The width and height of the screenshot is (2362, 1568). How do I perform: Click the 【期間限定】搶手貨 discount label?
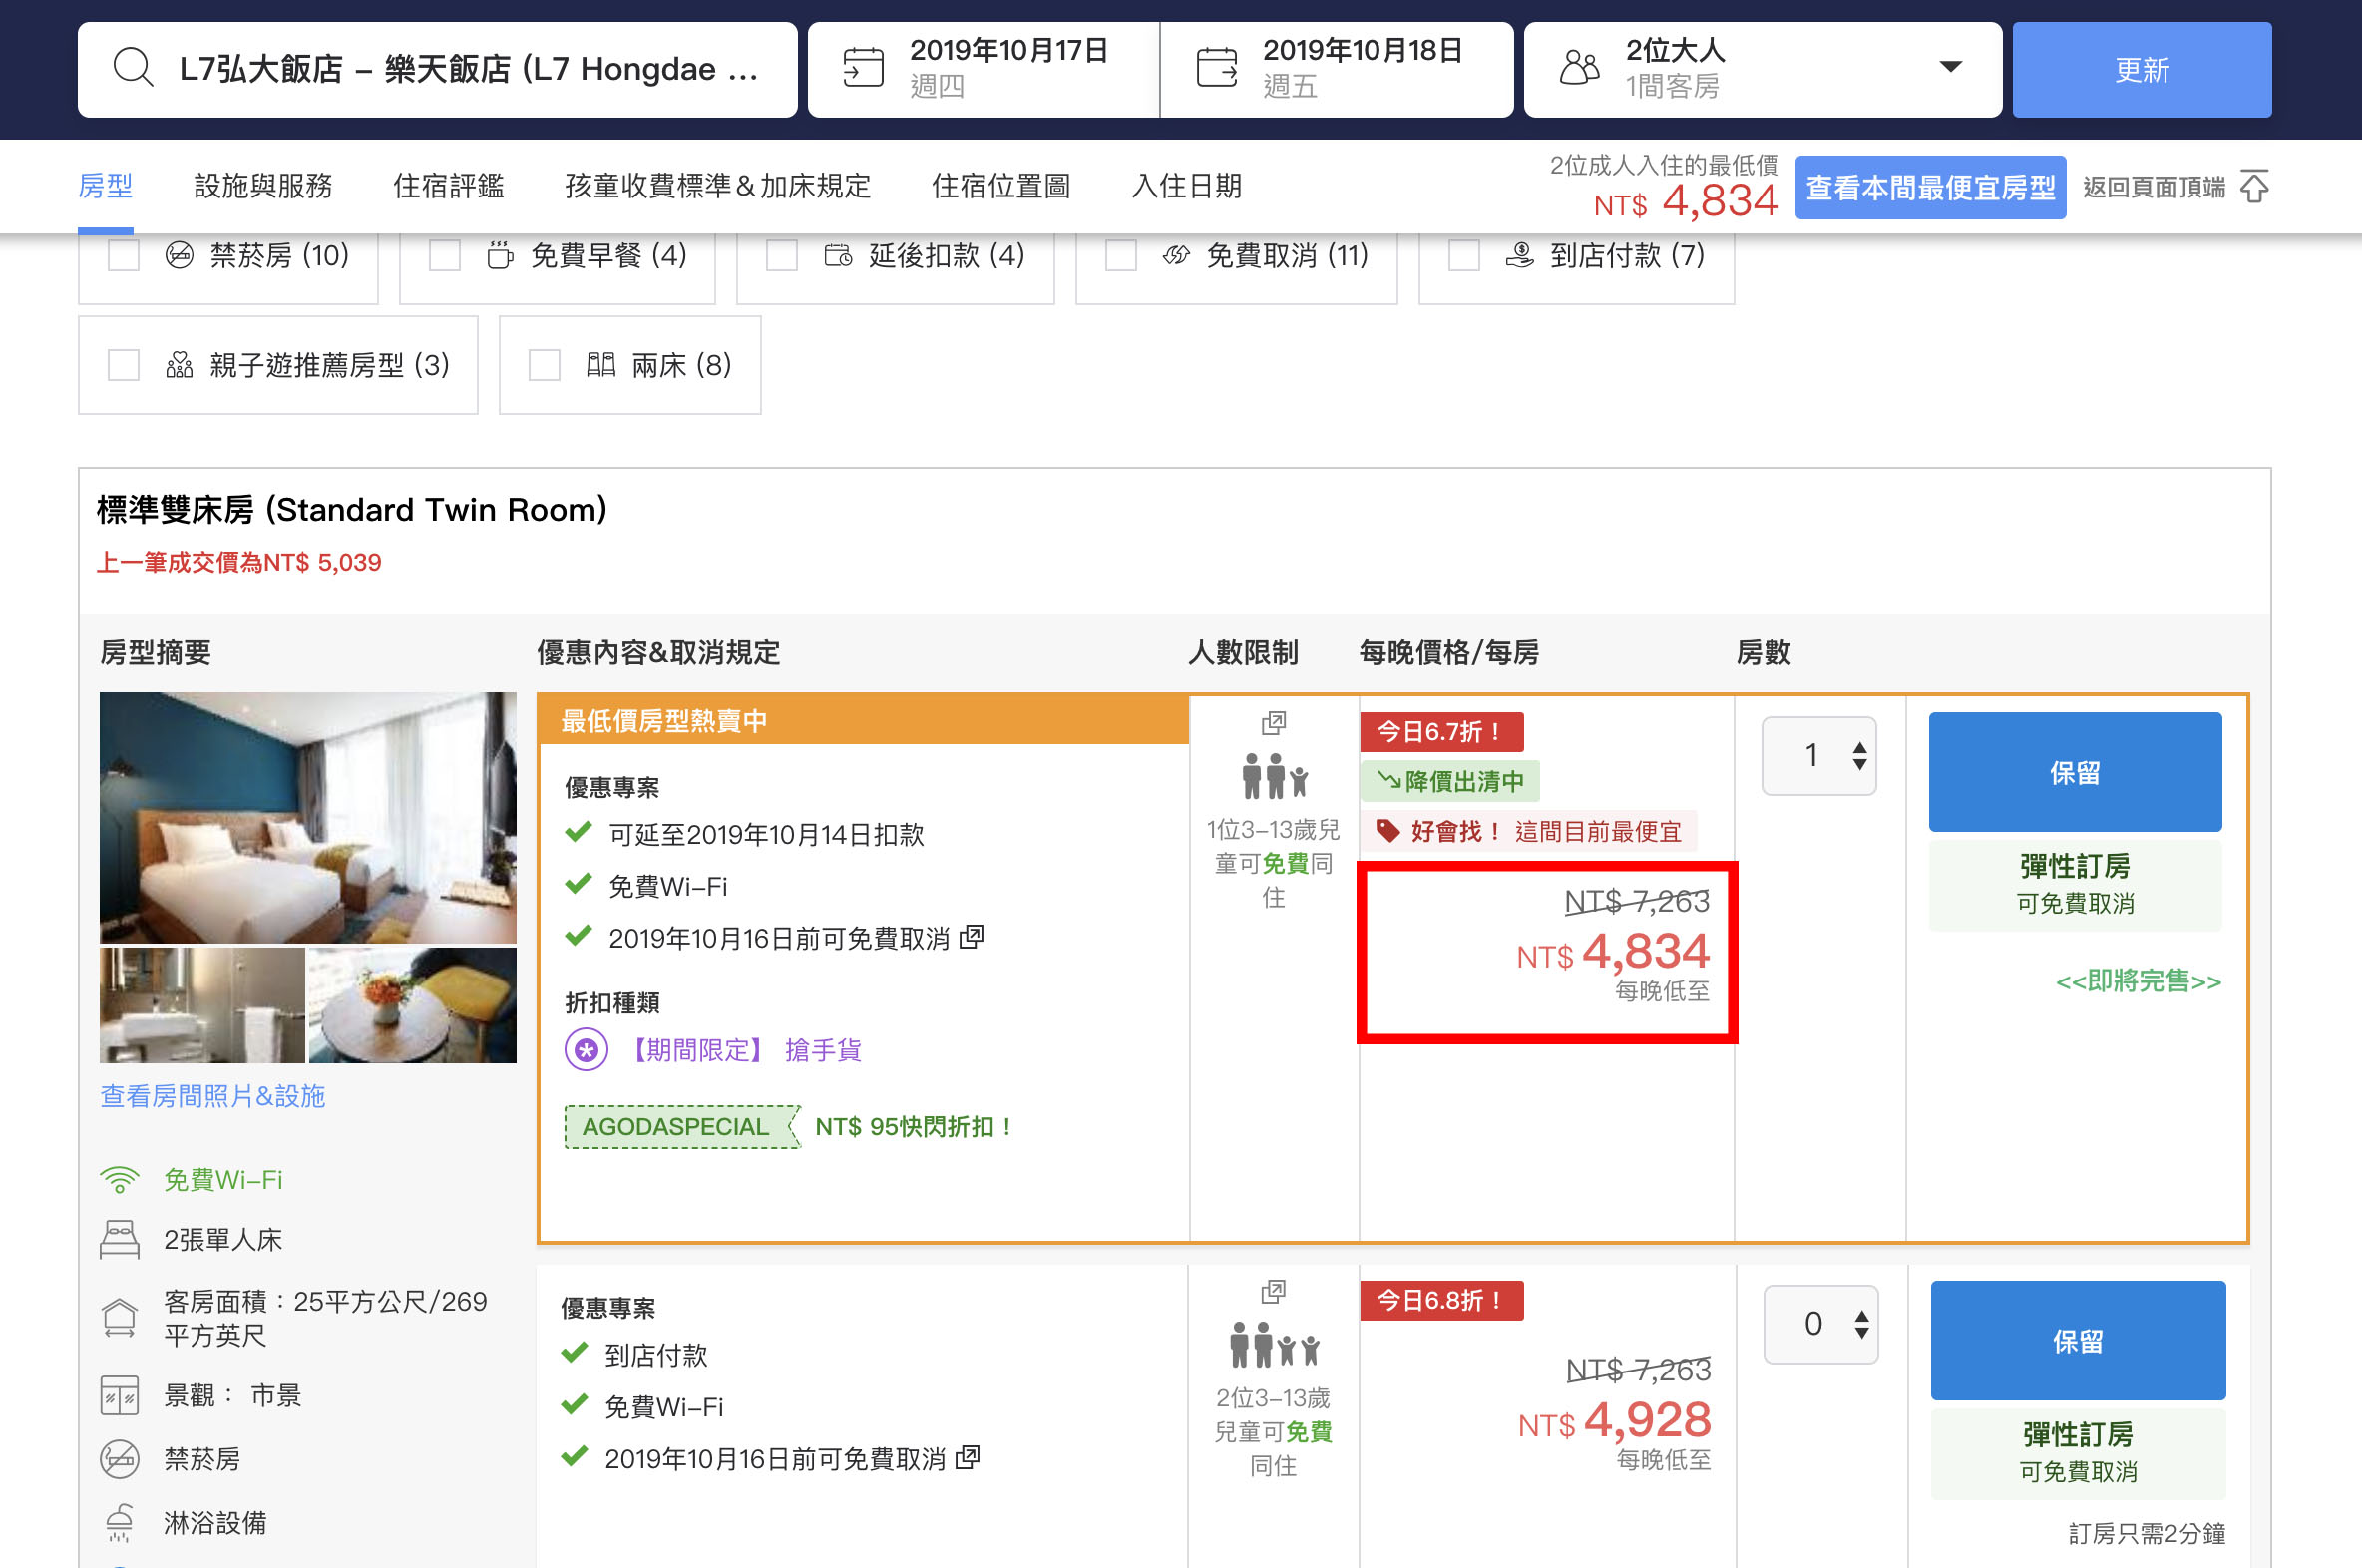[741, 1050]
